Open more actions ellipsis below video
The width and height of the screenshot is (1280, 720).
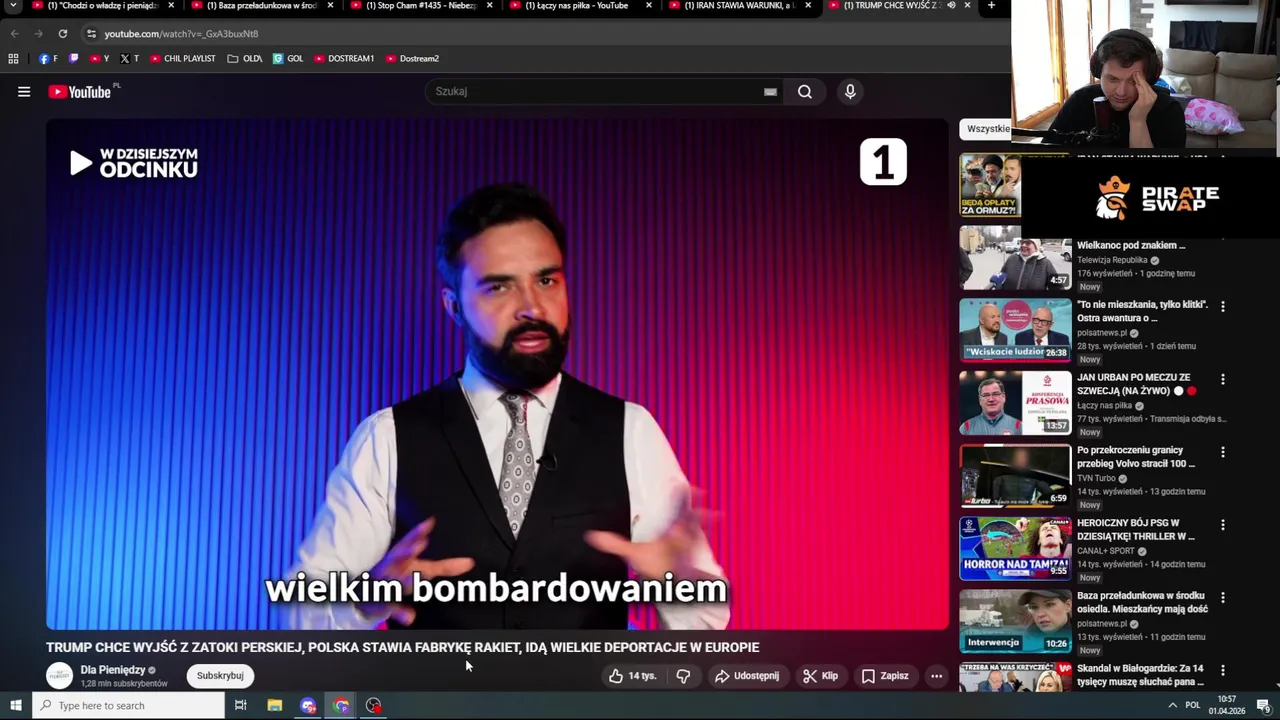click(937, 676)
